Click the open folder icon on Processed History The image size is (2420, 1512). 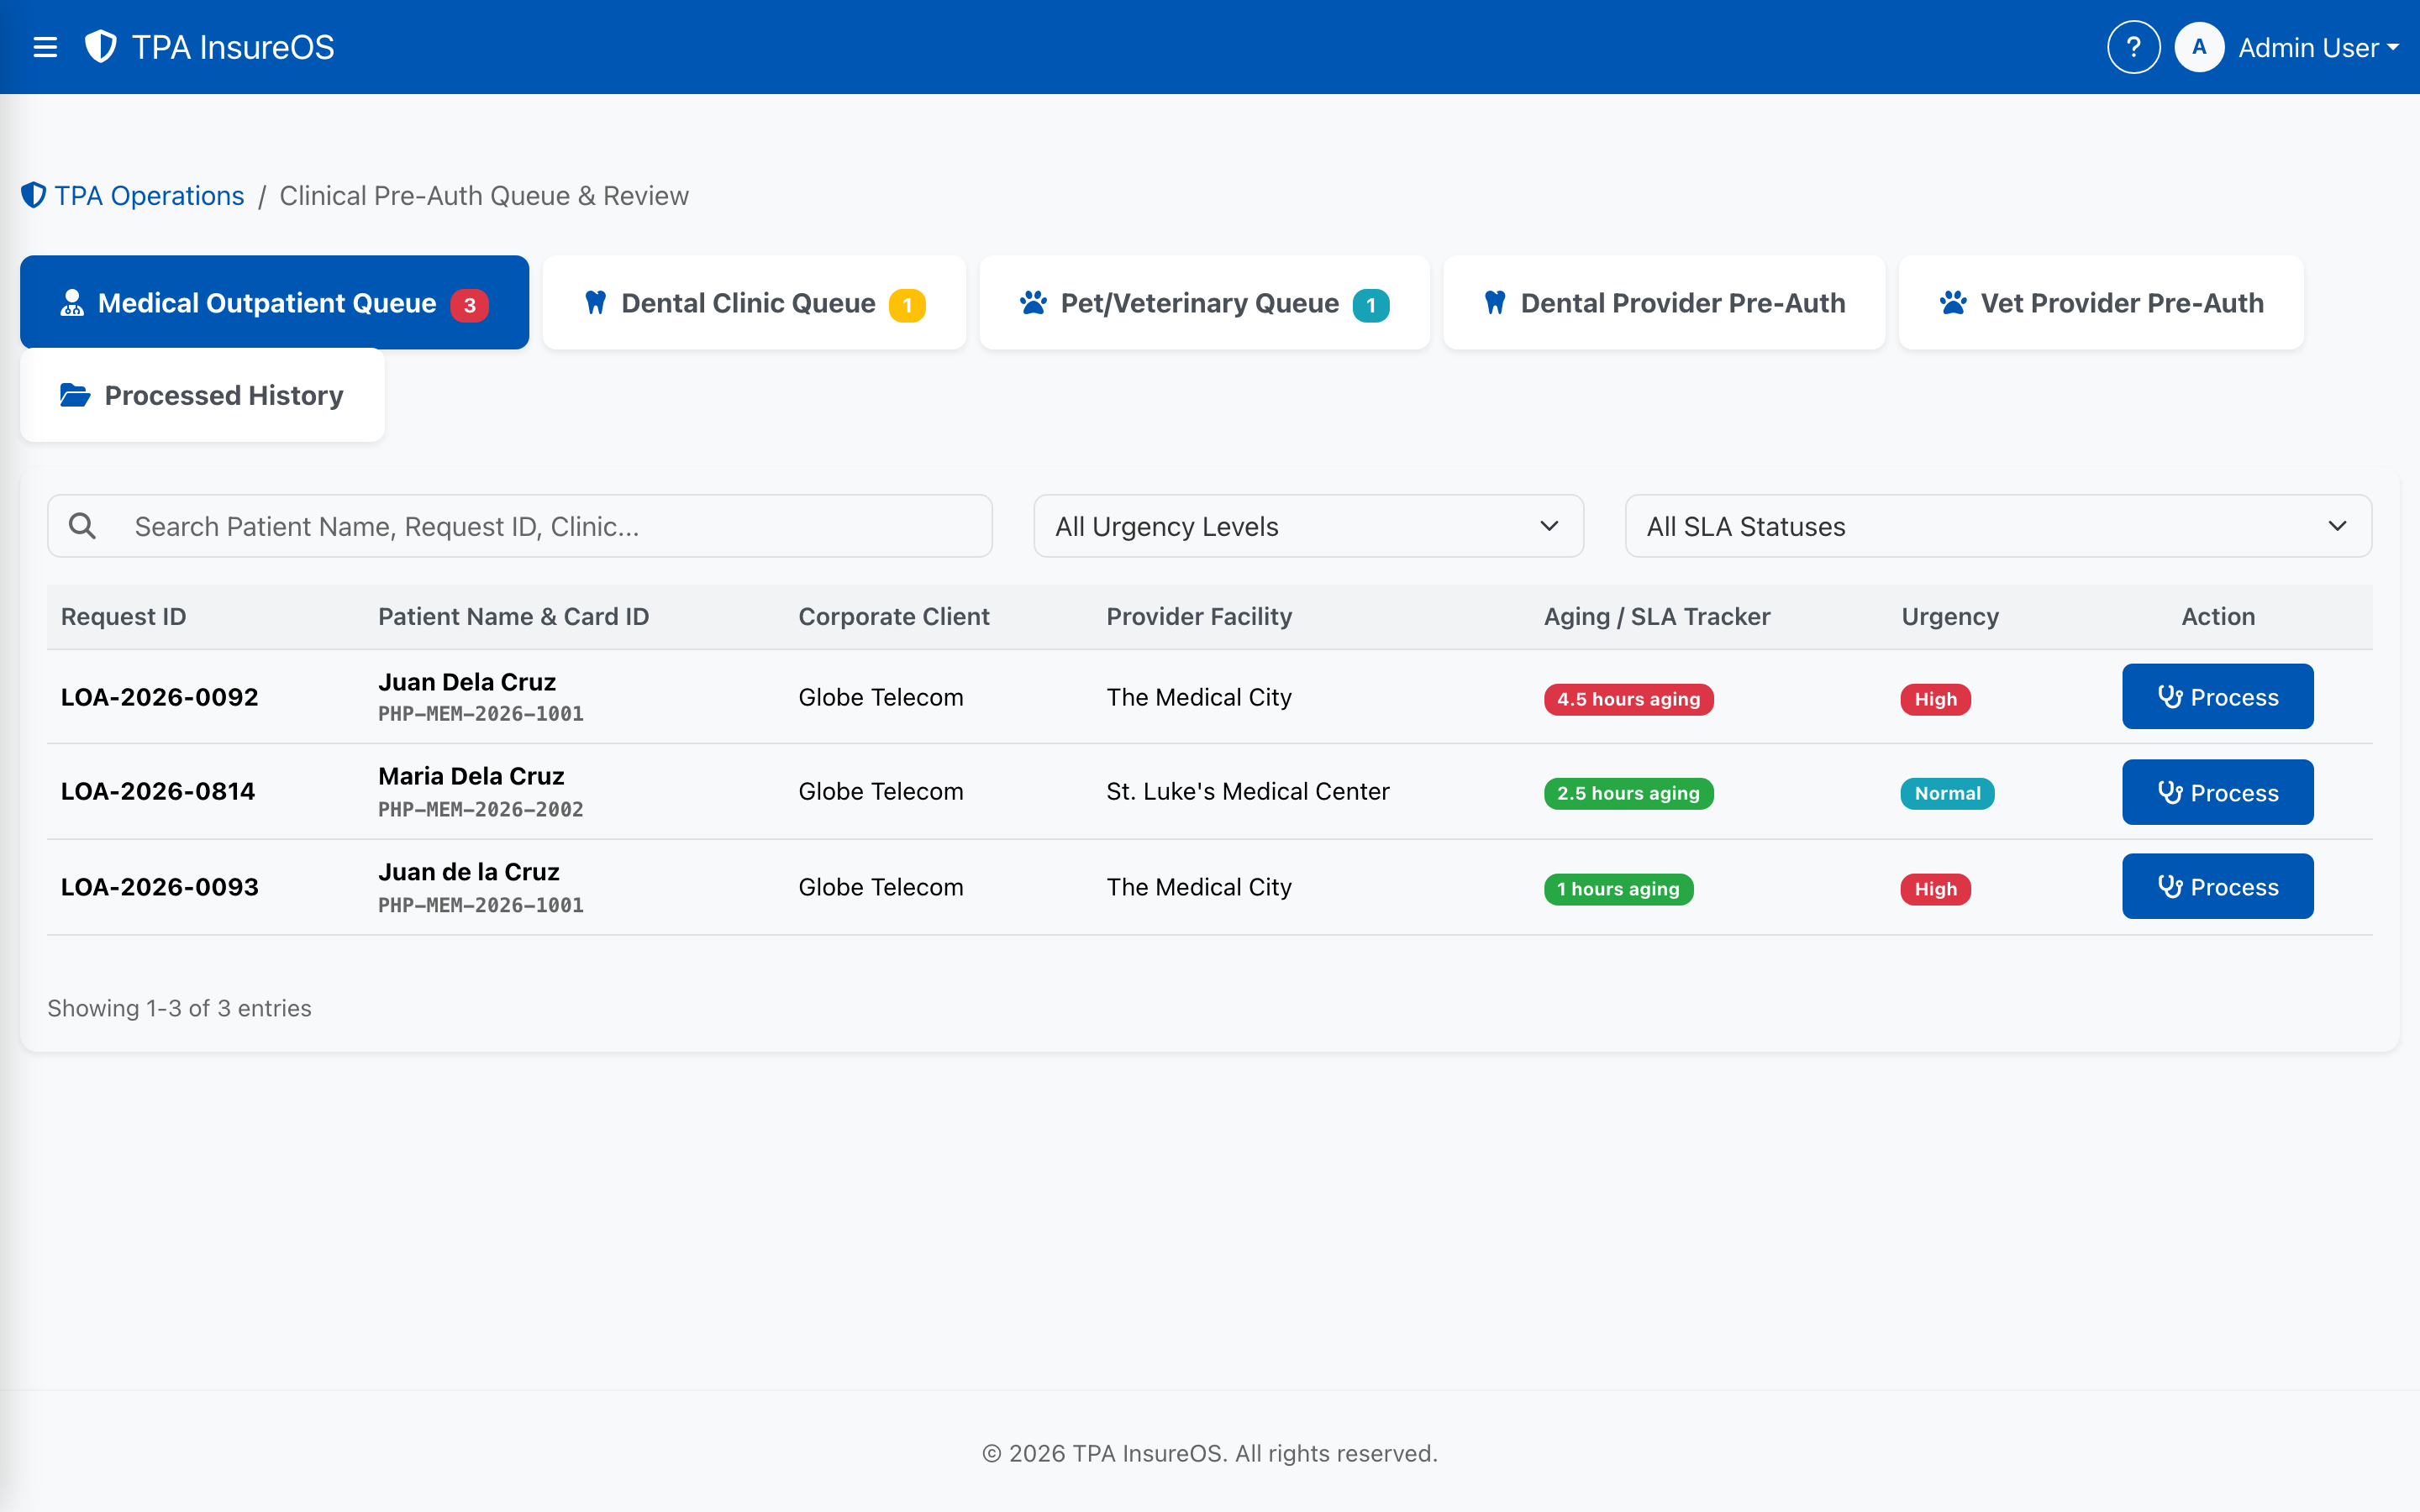[75, 395]
